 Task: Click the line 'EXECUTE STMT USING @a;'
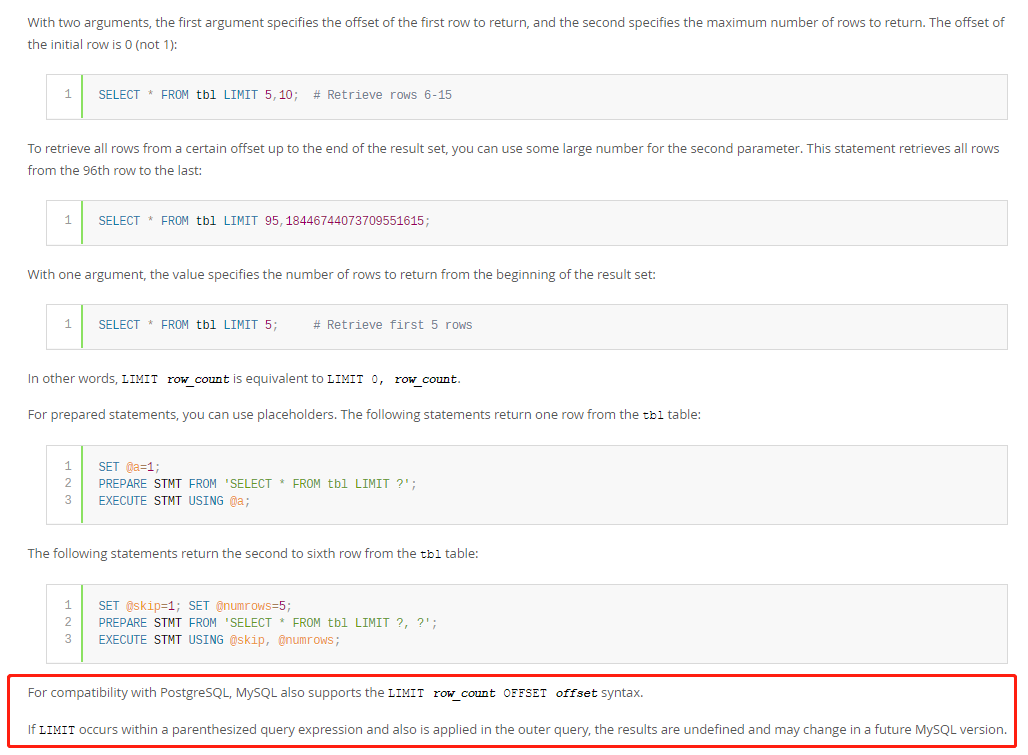point(174,501)
